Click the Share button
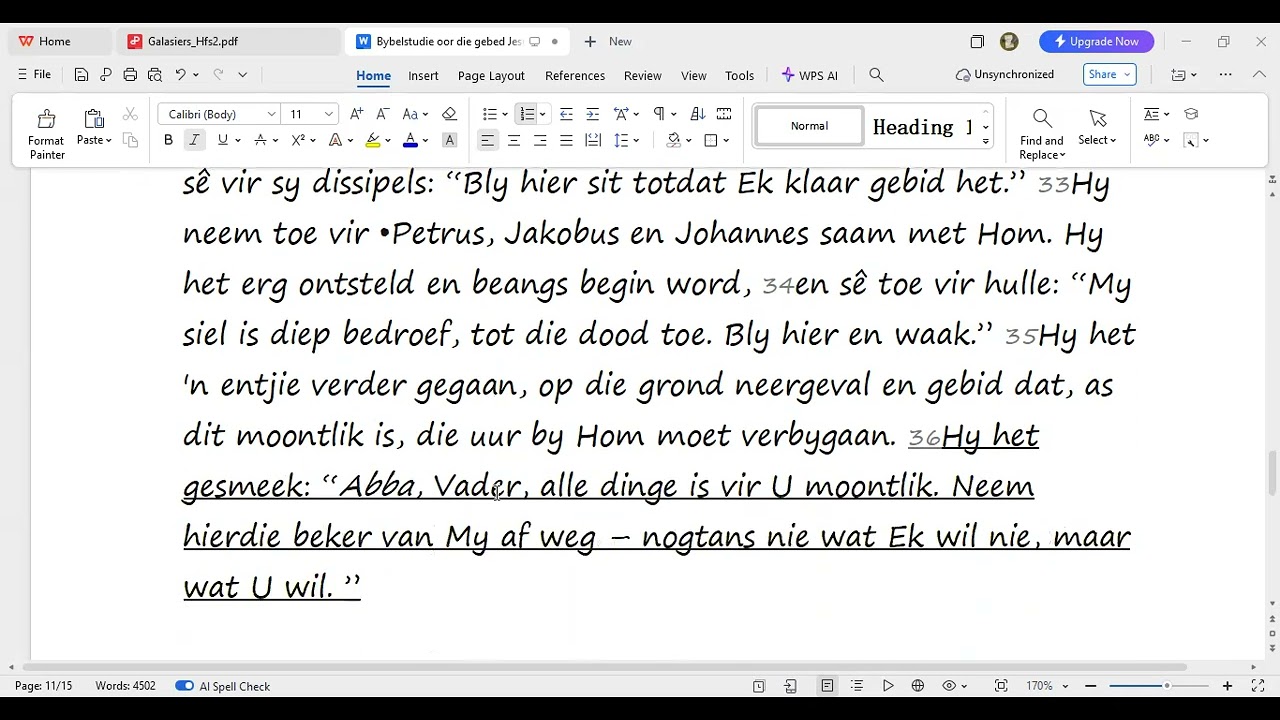 1110,75
